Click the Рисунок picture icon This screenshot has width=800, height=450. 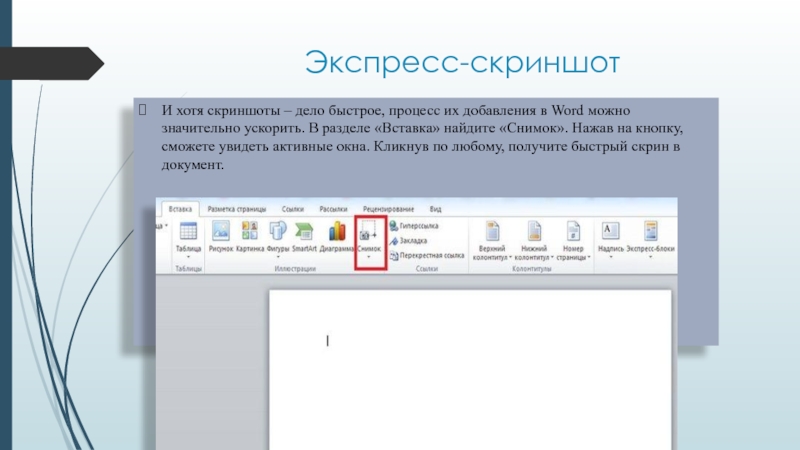coord(220,231)
